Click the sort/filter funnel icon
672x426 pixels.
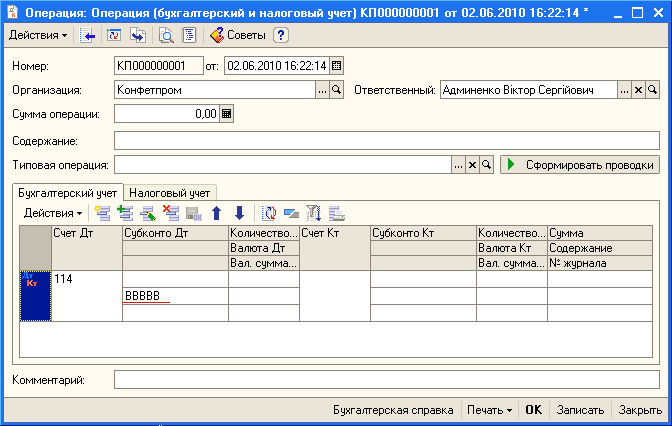point(314,213)
